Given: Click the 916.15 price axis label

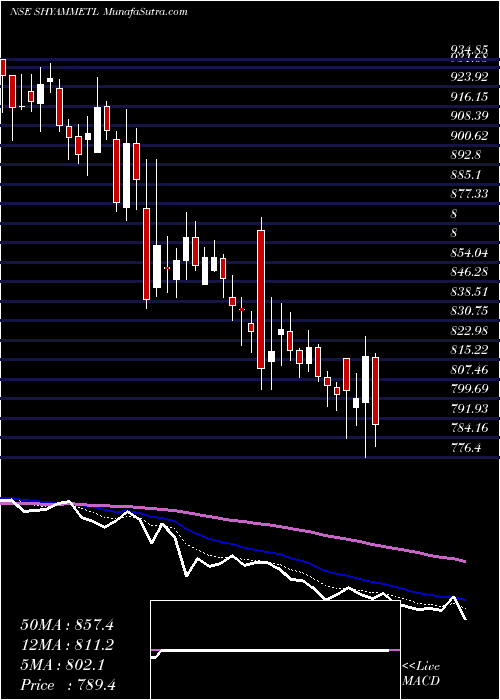Looking at the screenshot, I should pyautogui.click(x=469, y=97).
